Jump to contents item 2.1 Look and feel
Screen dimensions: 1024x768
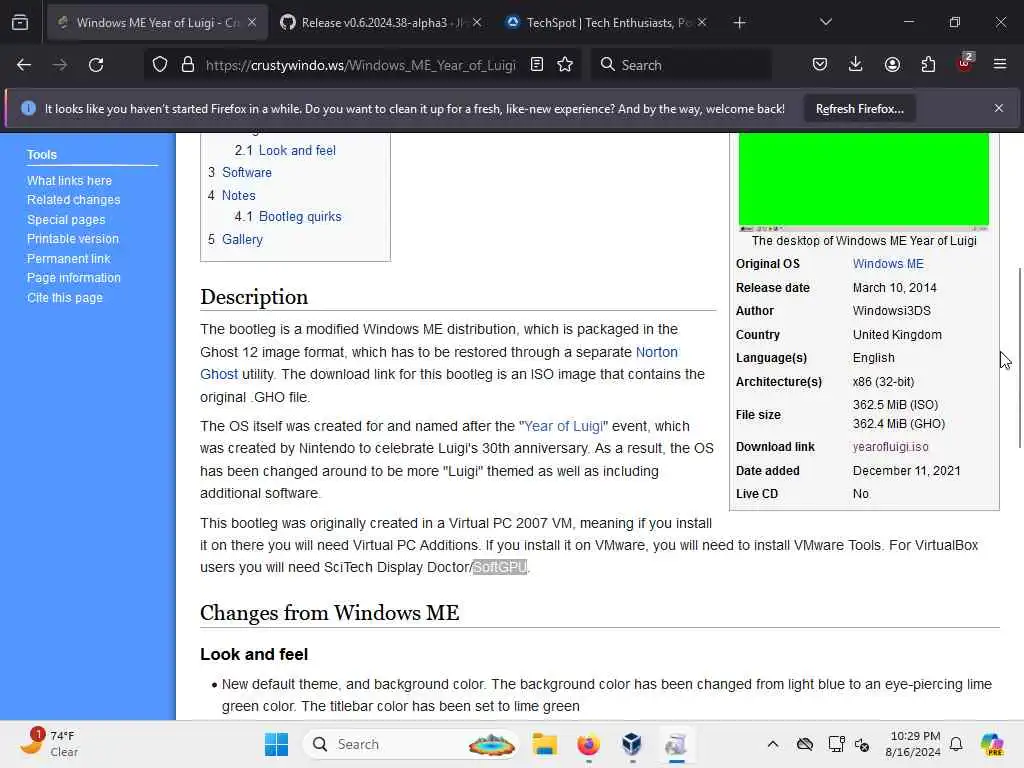(285, 150)
